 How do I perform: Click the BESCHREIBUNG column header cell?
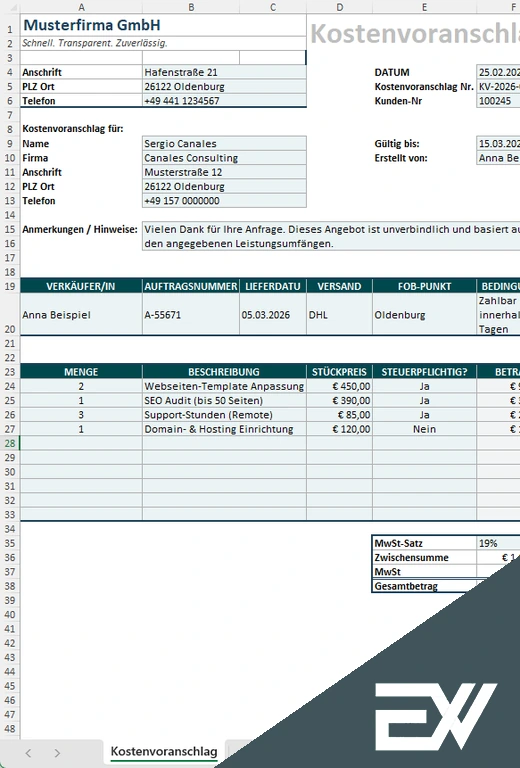click(224, 372)
